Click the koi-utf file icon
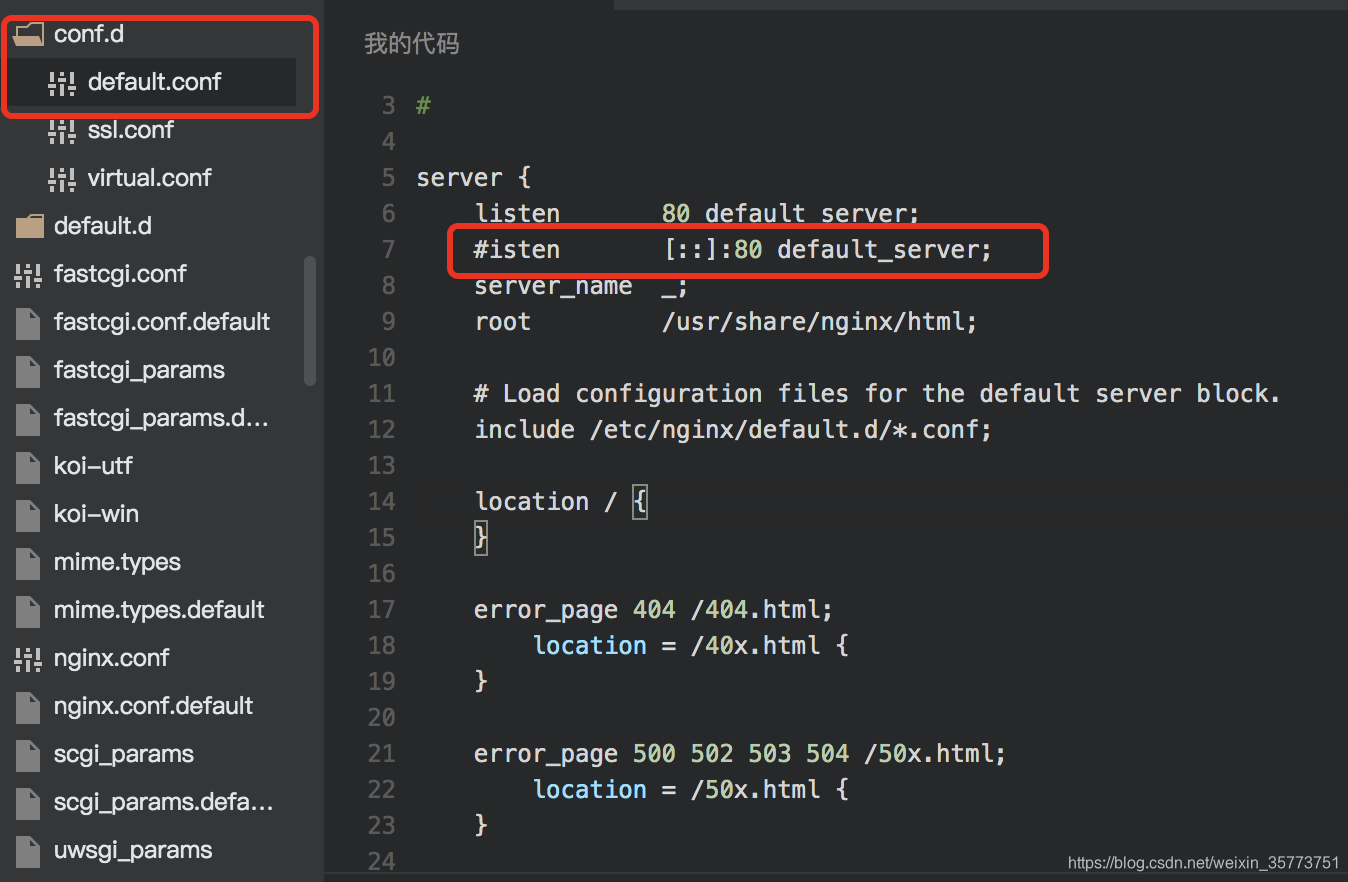The width and height of the screenshot is (1348, 882). (28, 466)
